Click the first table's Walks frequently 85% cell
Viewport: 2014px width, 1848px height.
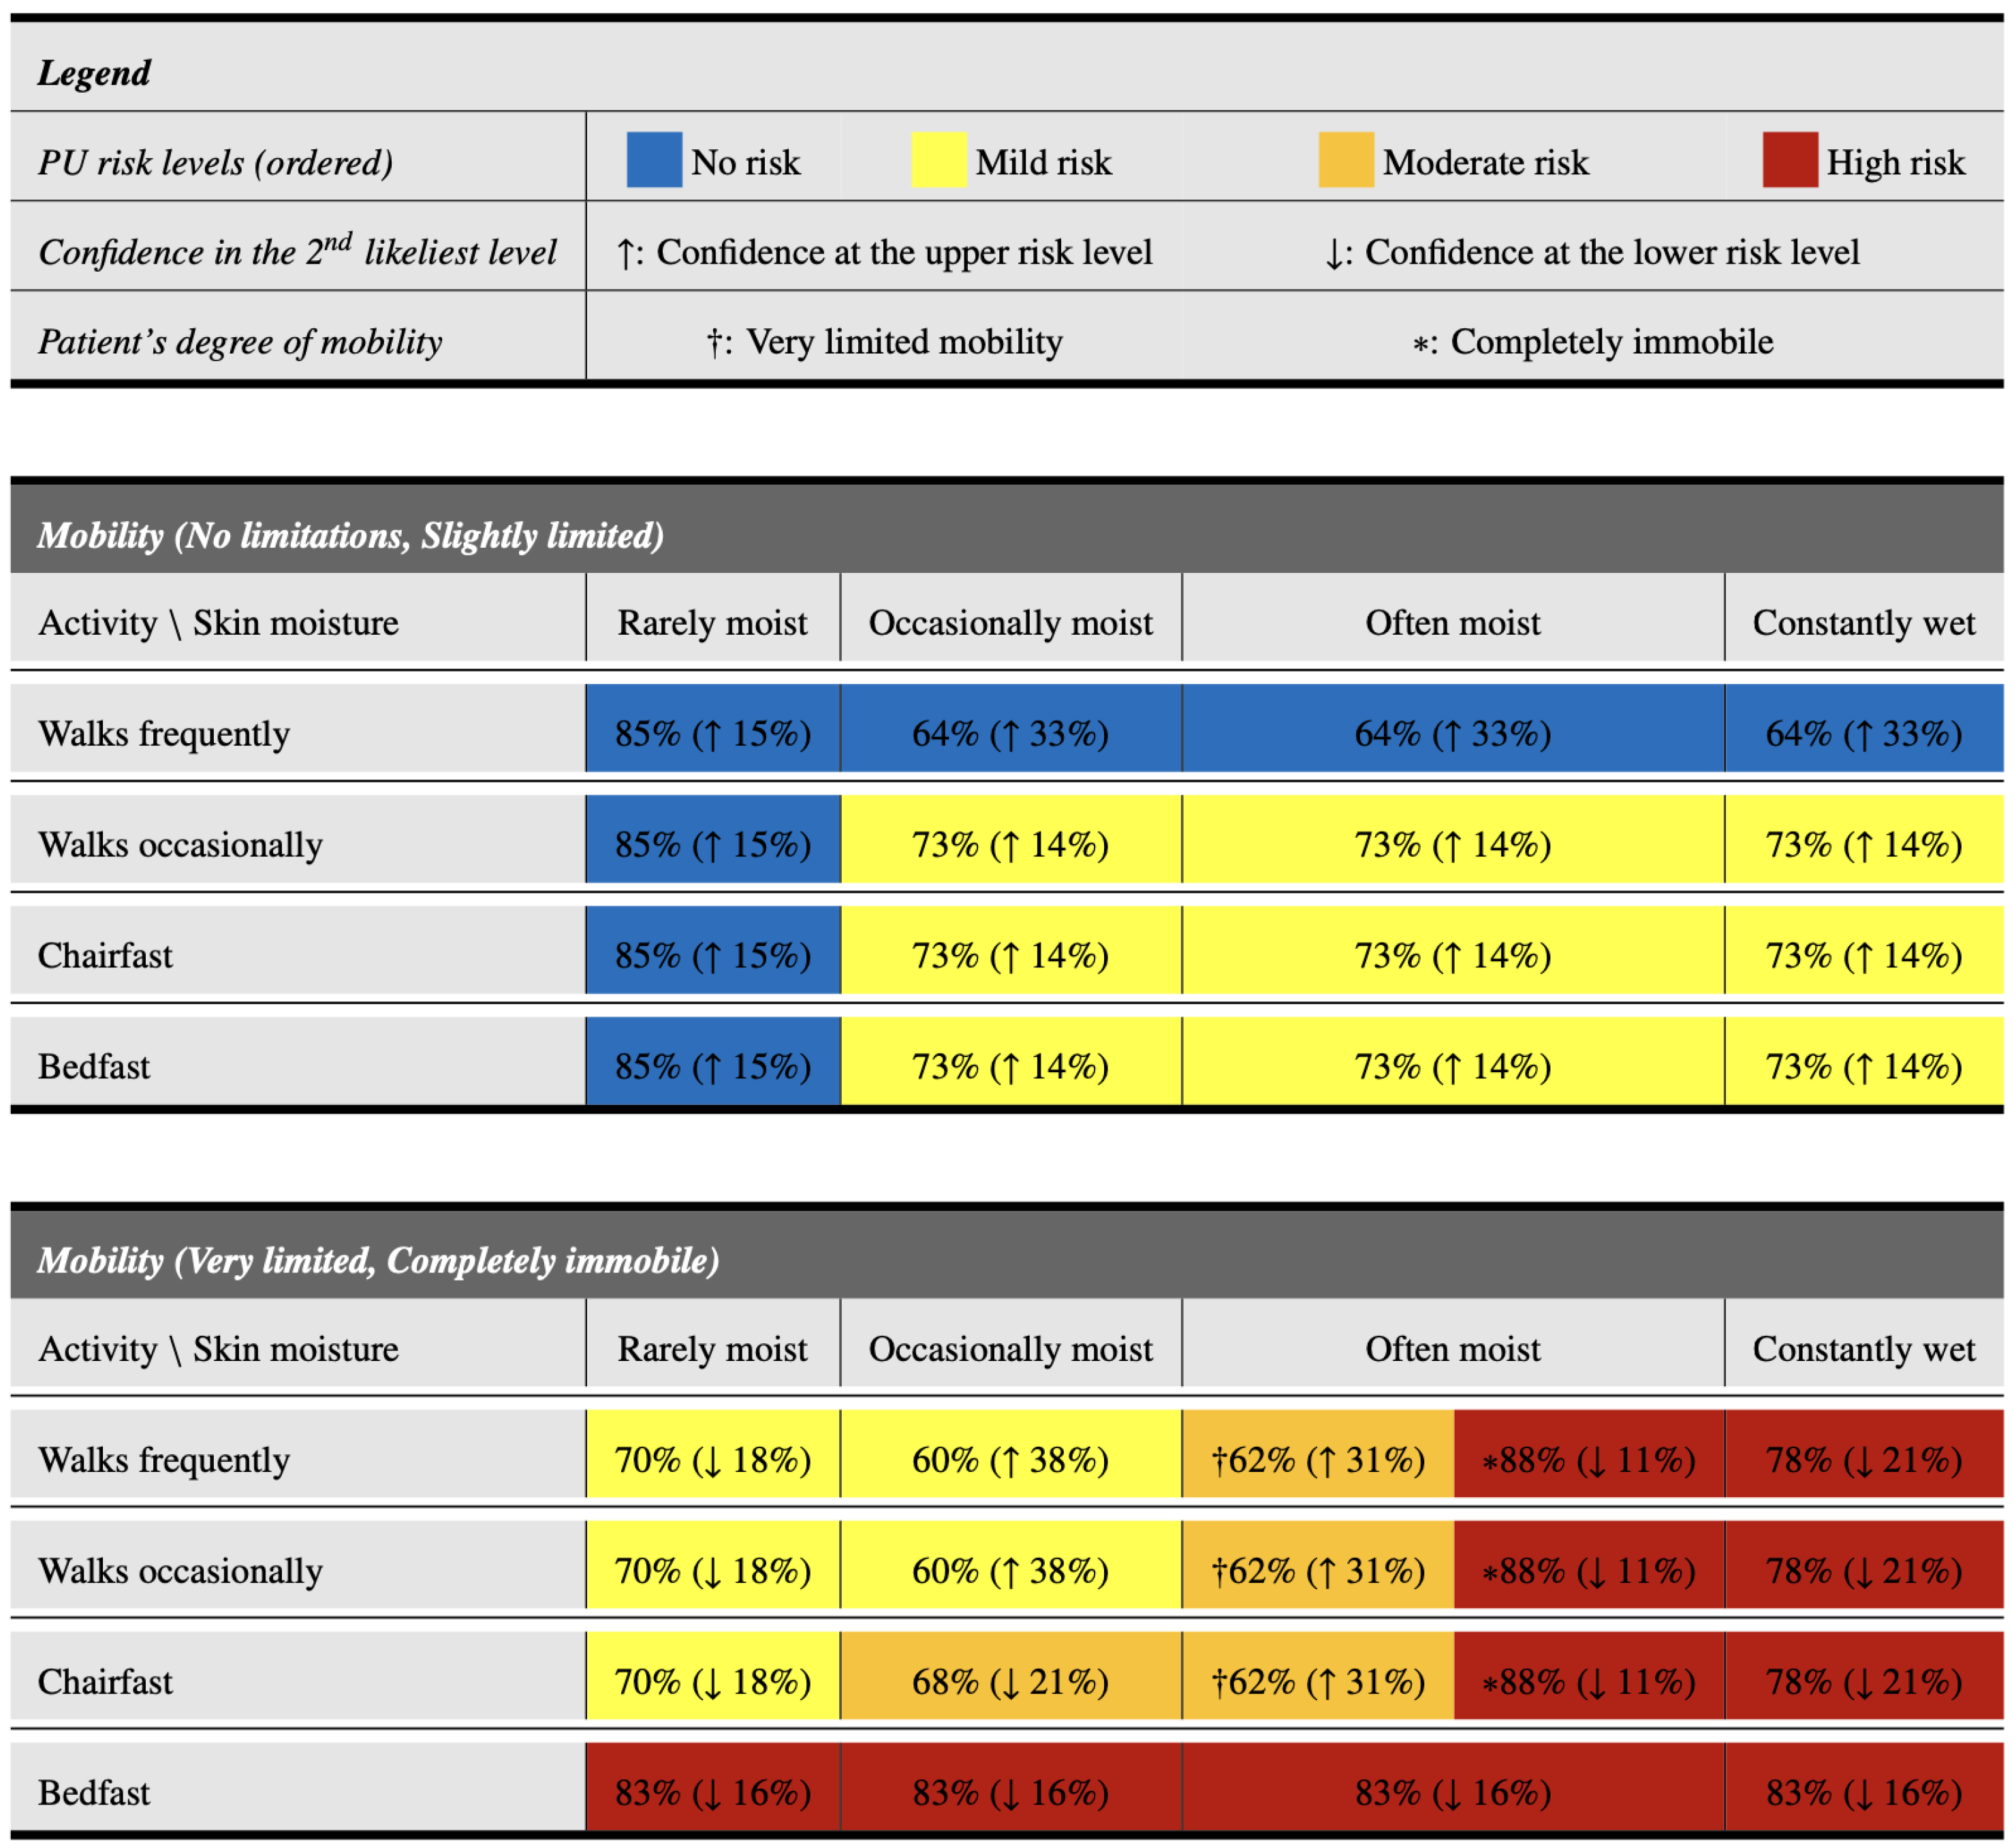[712, 733]
